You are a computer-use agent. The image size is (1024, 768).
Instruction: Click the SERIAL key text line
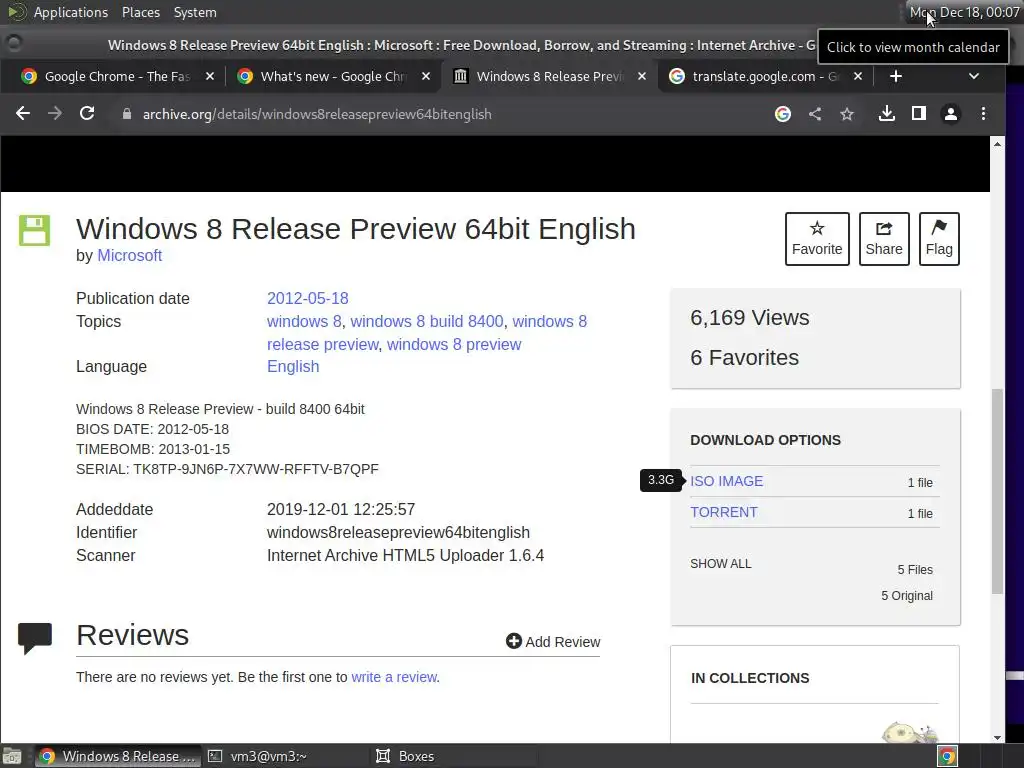coord(227,469)
